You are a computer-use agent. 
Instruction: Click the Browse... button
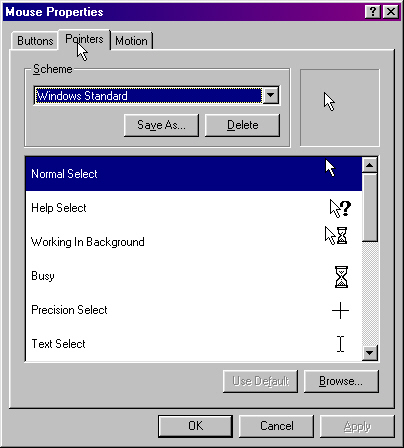tap(341, 381)
